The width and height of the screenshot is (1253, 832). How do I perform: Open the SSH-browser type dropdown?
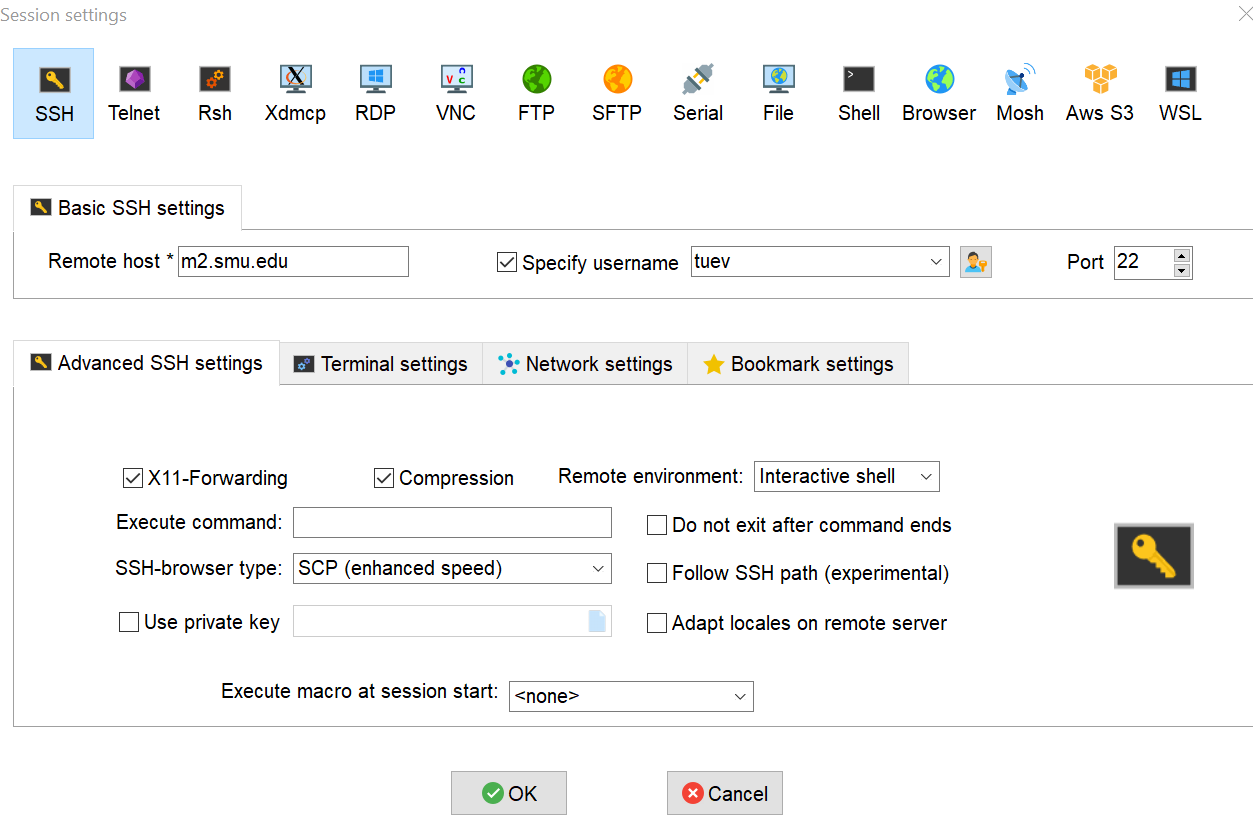click(x=598, y=568)
